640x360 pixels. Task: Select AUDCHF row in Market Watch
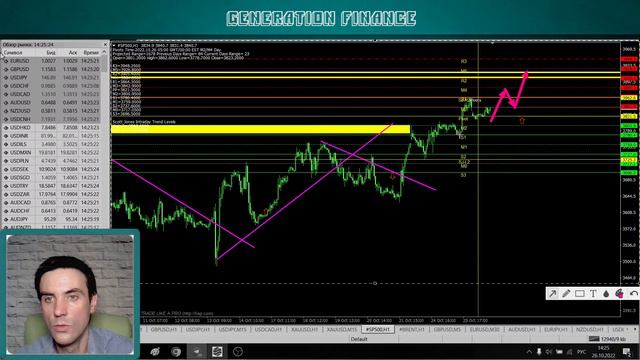51,211
